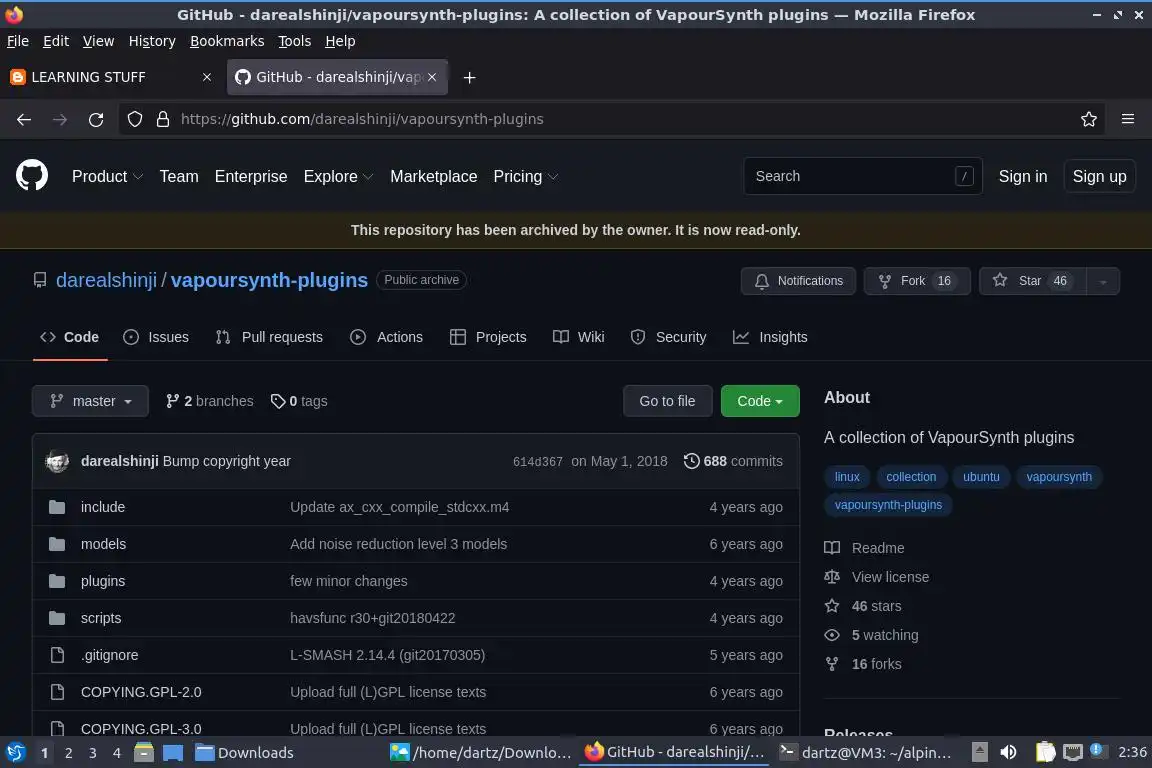Click the .gitignore file icon
The width and height of the screenshot is (1152, 768).
57,655
